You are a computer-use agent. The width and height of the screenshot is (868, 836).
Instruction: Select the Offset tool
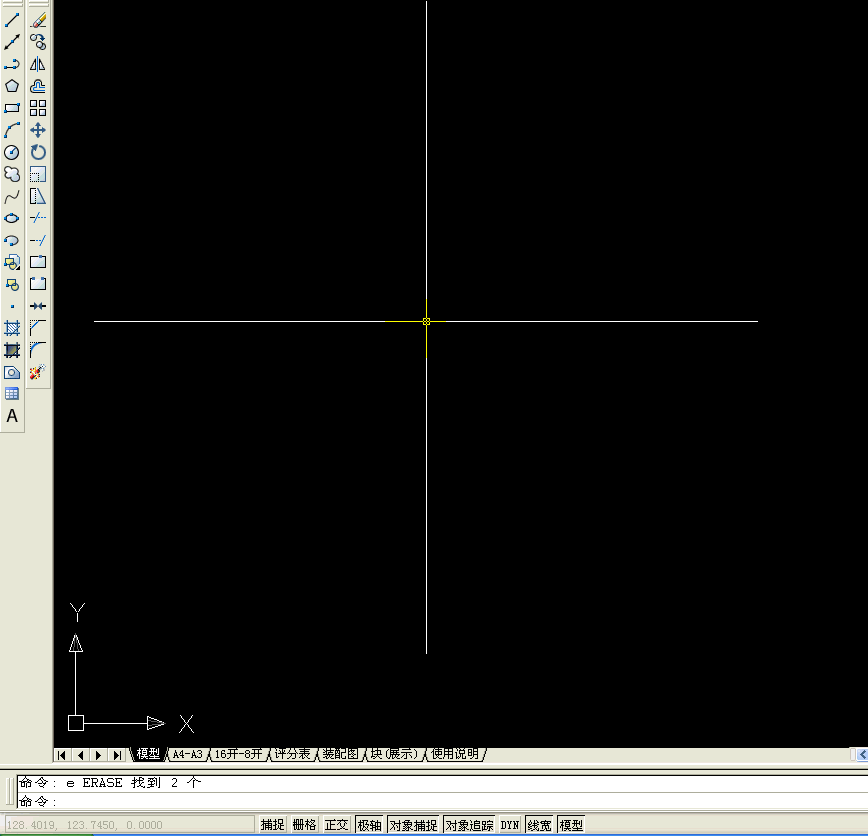pyautogui.click(x=38, y=86)
